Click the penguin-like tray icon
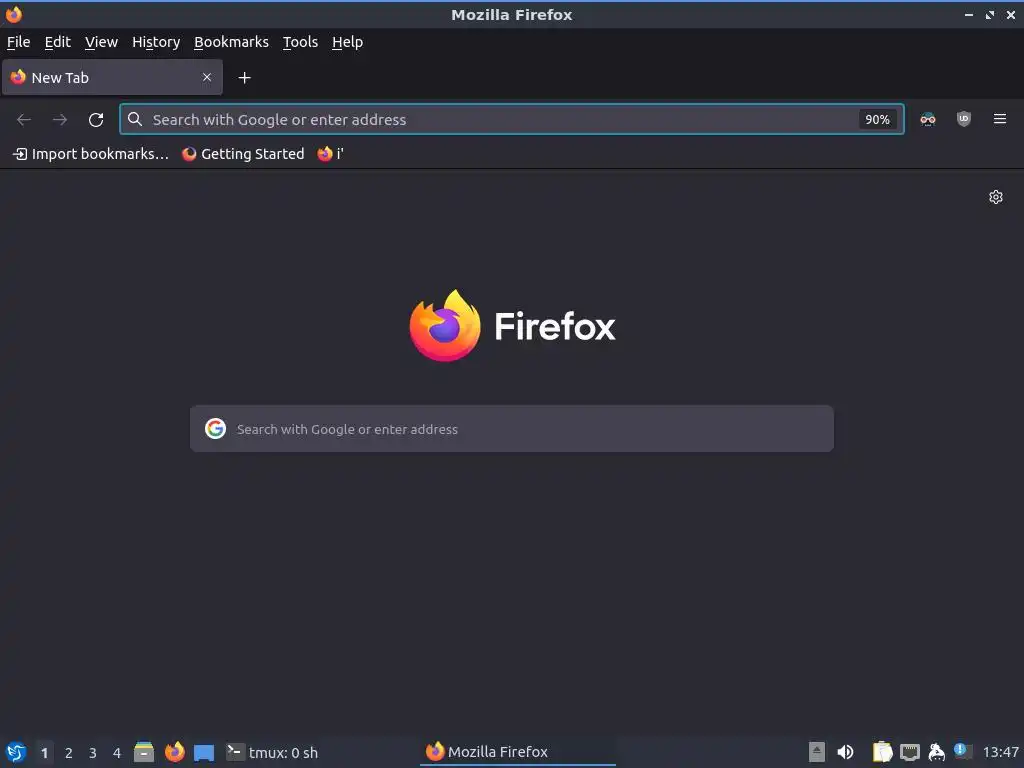 click(x=936, y=752)
